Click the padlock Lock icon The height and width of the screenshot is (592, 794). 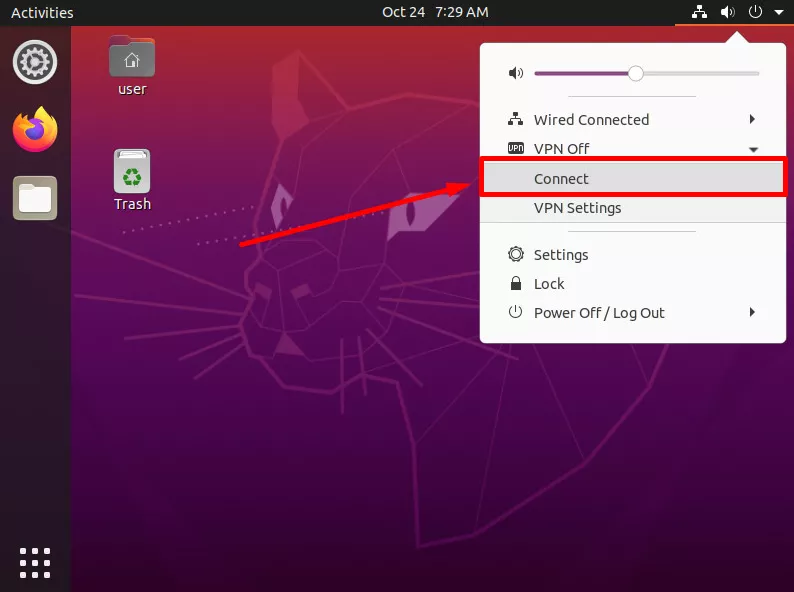(515, 283)
